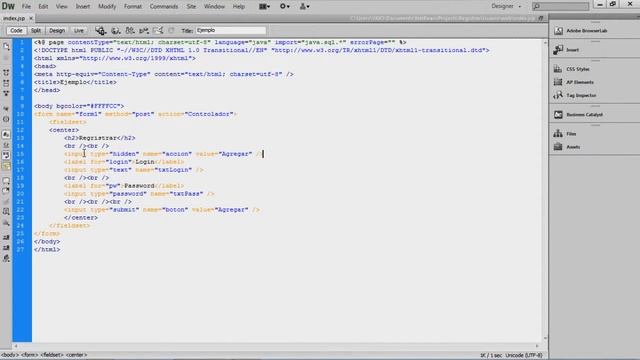
Task: Open the W3C Validation menu icon
Action: click(x=144, y=31)
